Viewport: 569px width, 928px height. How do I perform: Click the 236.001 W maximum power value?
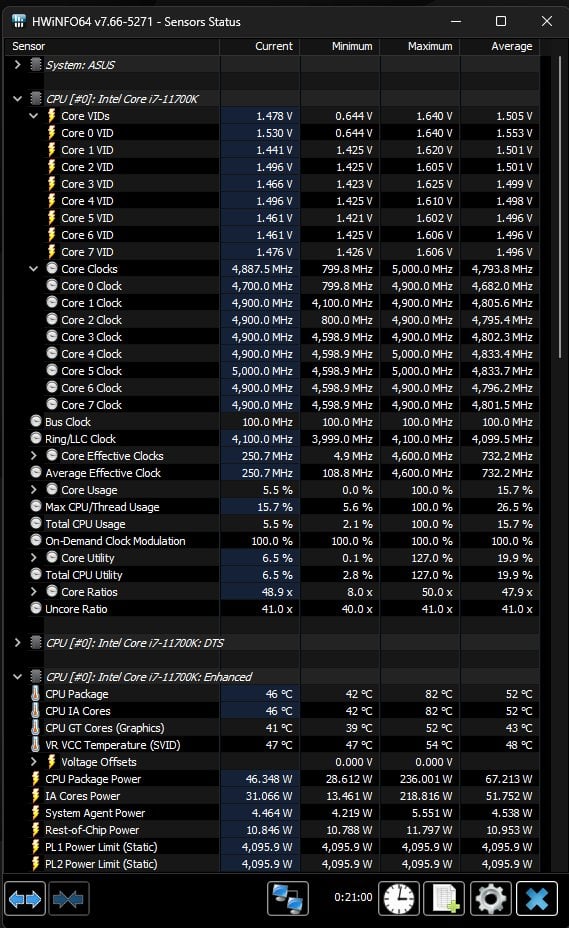click(425, 779)
